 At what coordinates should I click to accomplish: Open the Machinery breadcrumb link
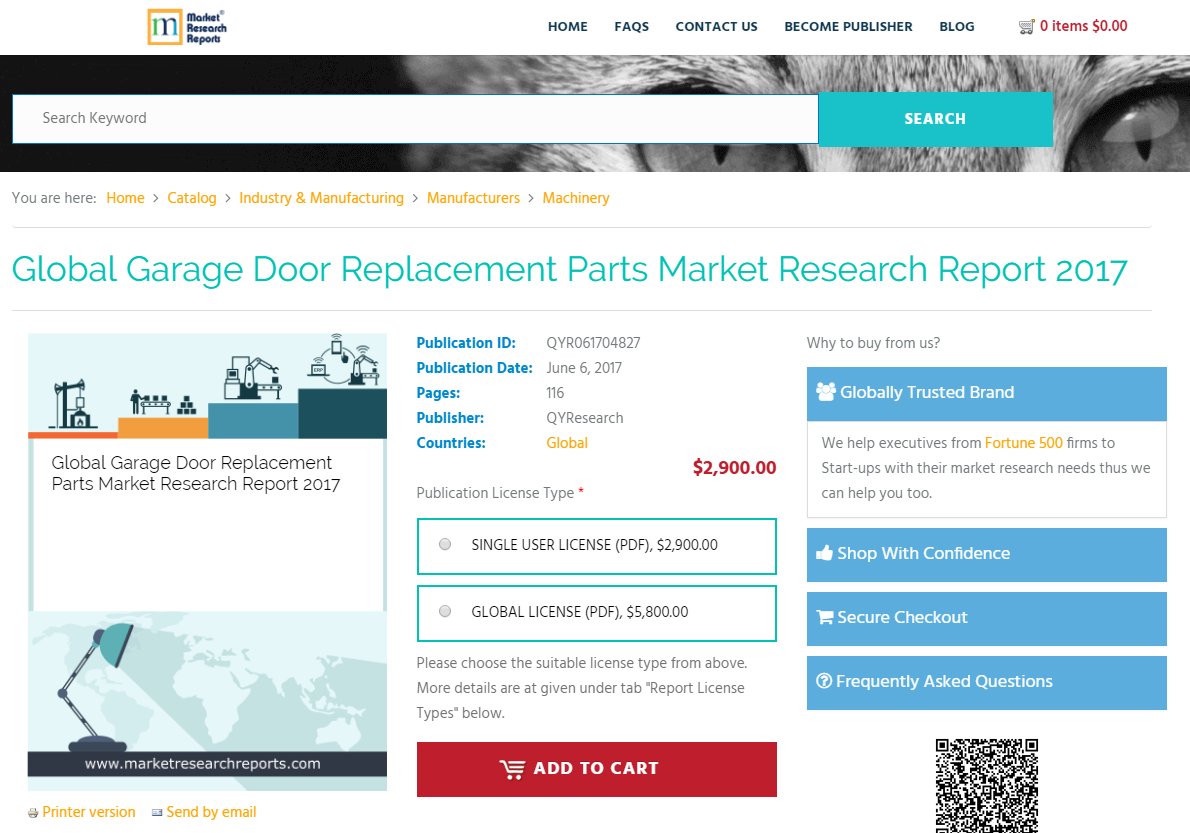pyautogui.click(x=575, y=198)
